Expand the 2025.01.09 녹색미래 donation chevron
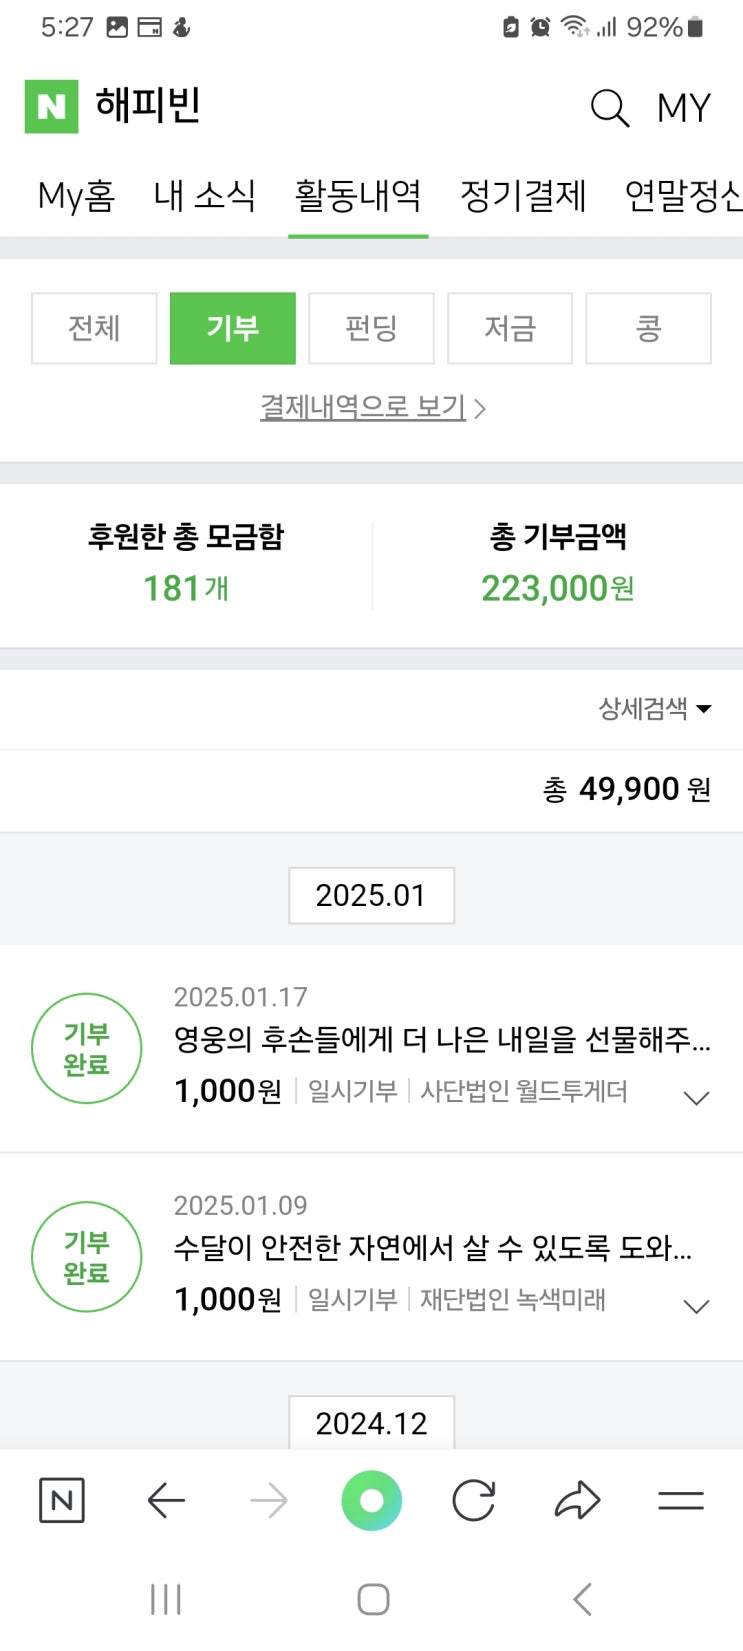The image size is (743, 1651). coord(696,1306)
